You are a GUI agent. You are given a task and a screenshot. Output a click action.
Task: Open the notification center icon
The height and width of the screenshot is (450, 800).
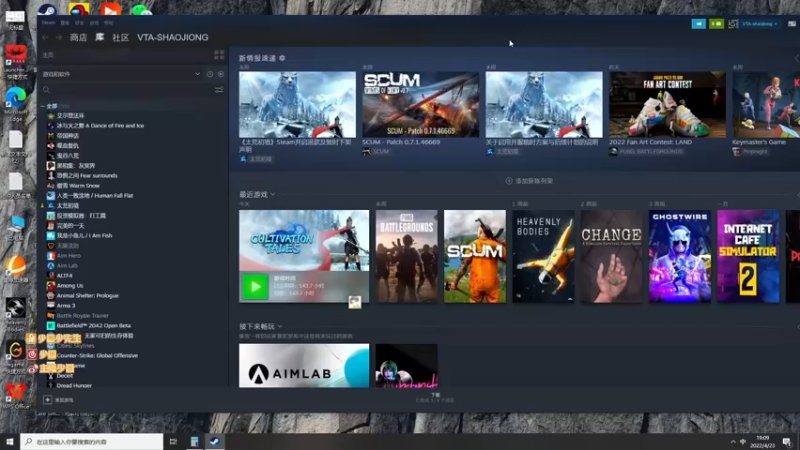click(x=787, y=442)
